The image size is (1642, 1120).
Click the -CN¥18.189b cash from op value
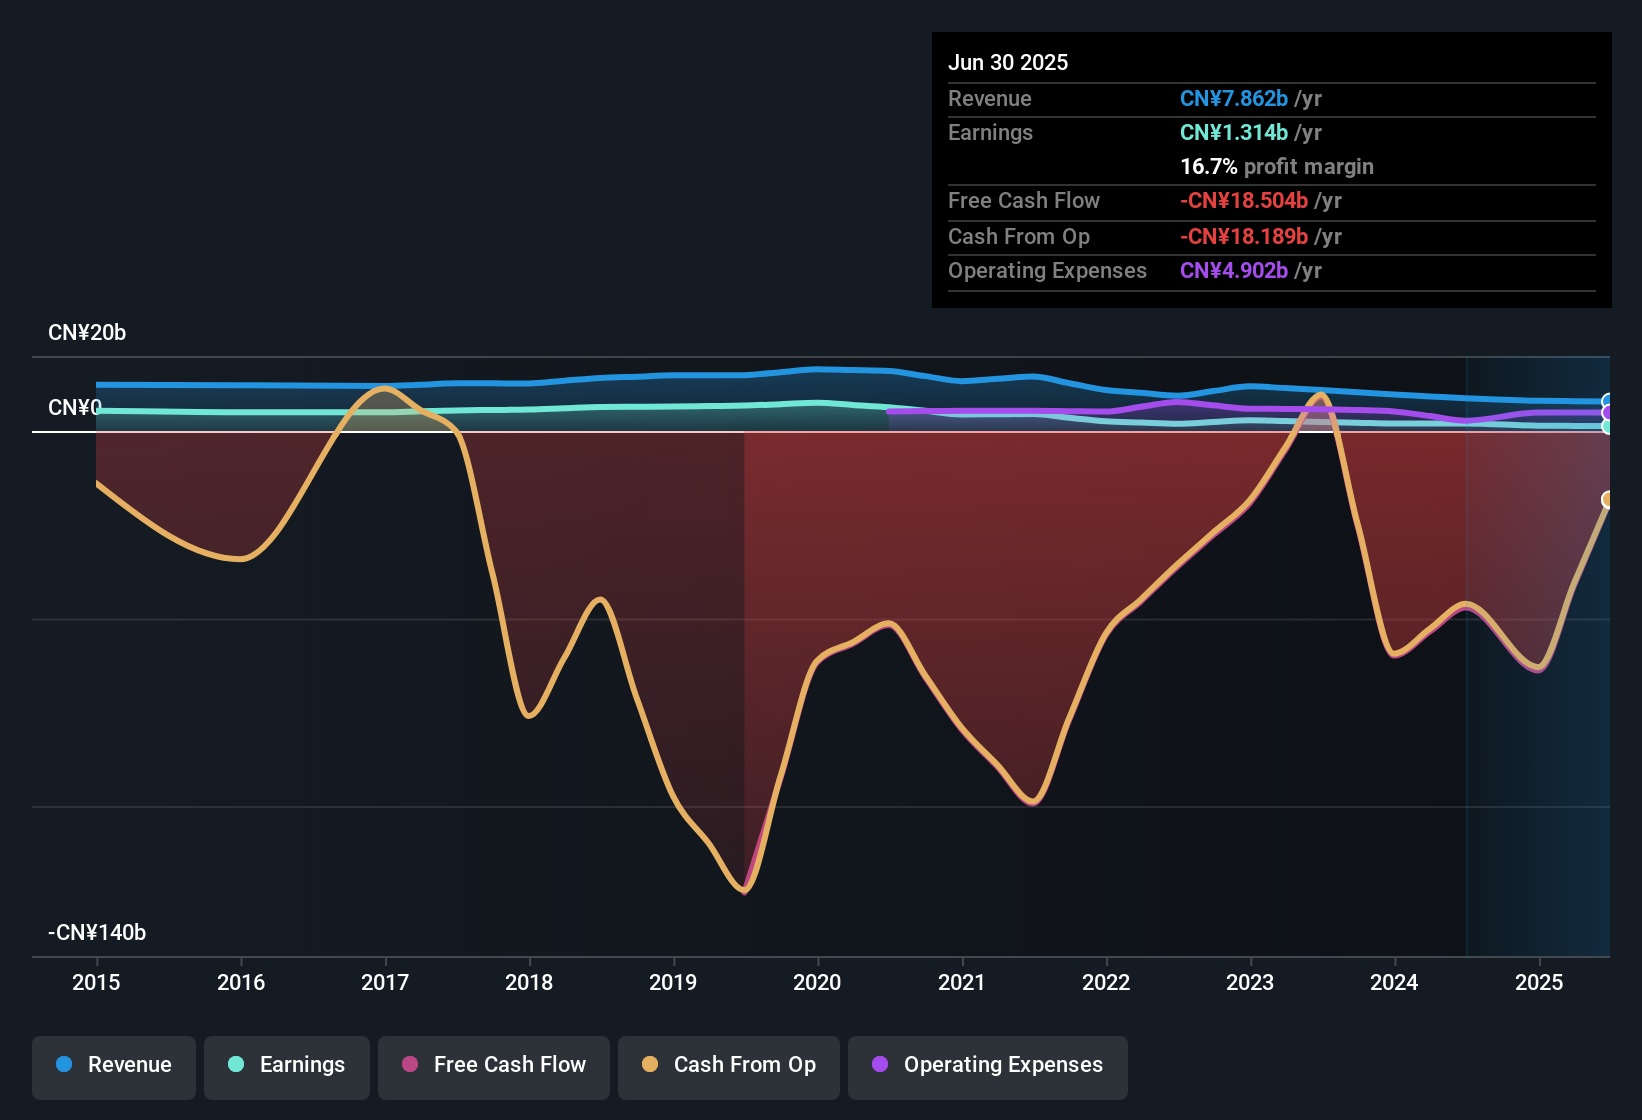(x=1244, y=236)
